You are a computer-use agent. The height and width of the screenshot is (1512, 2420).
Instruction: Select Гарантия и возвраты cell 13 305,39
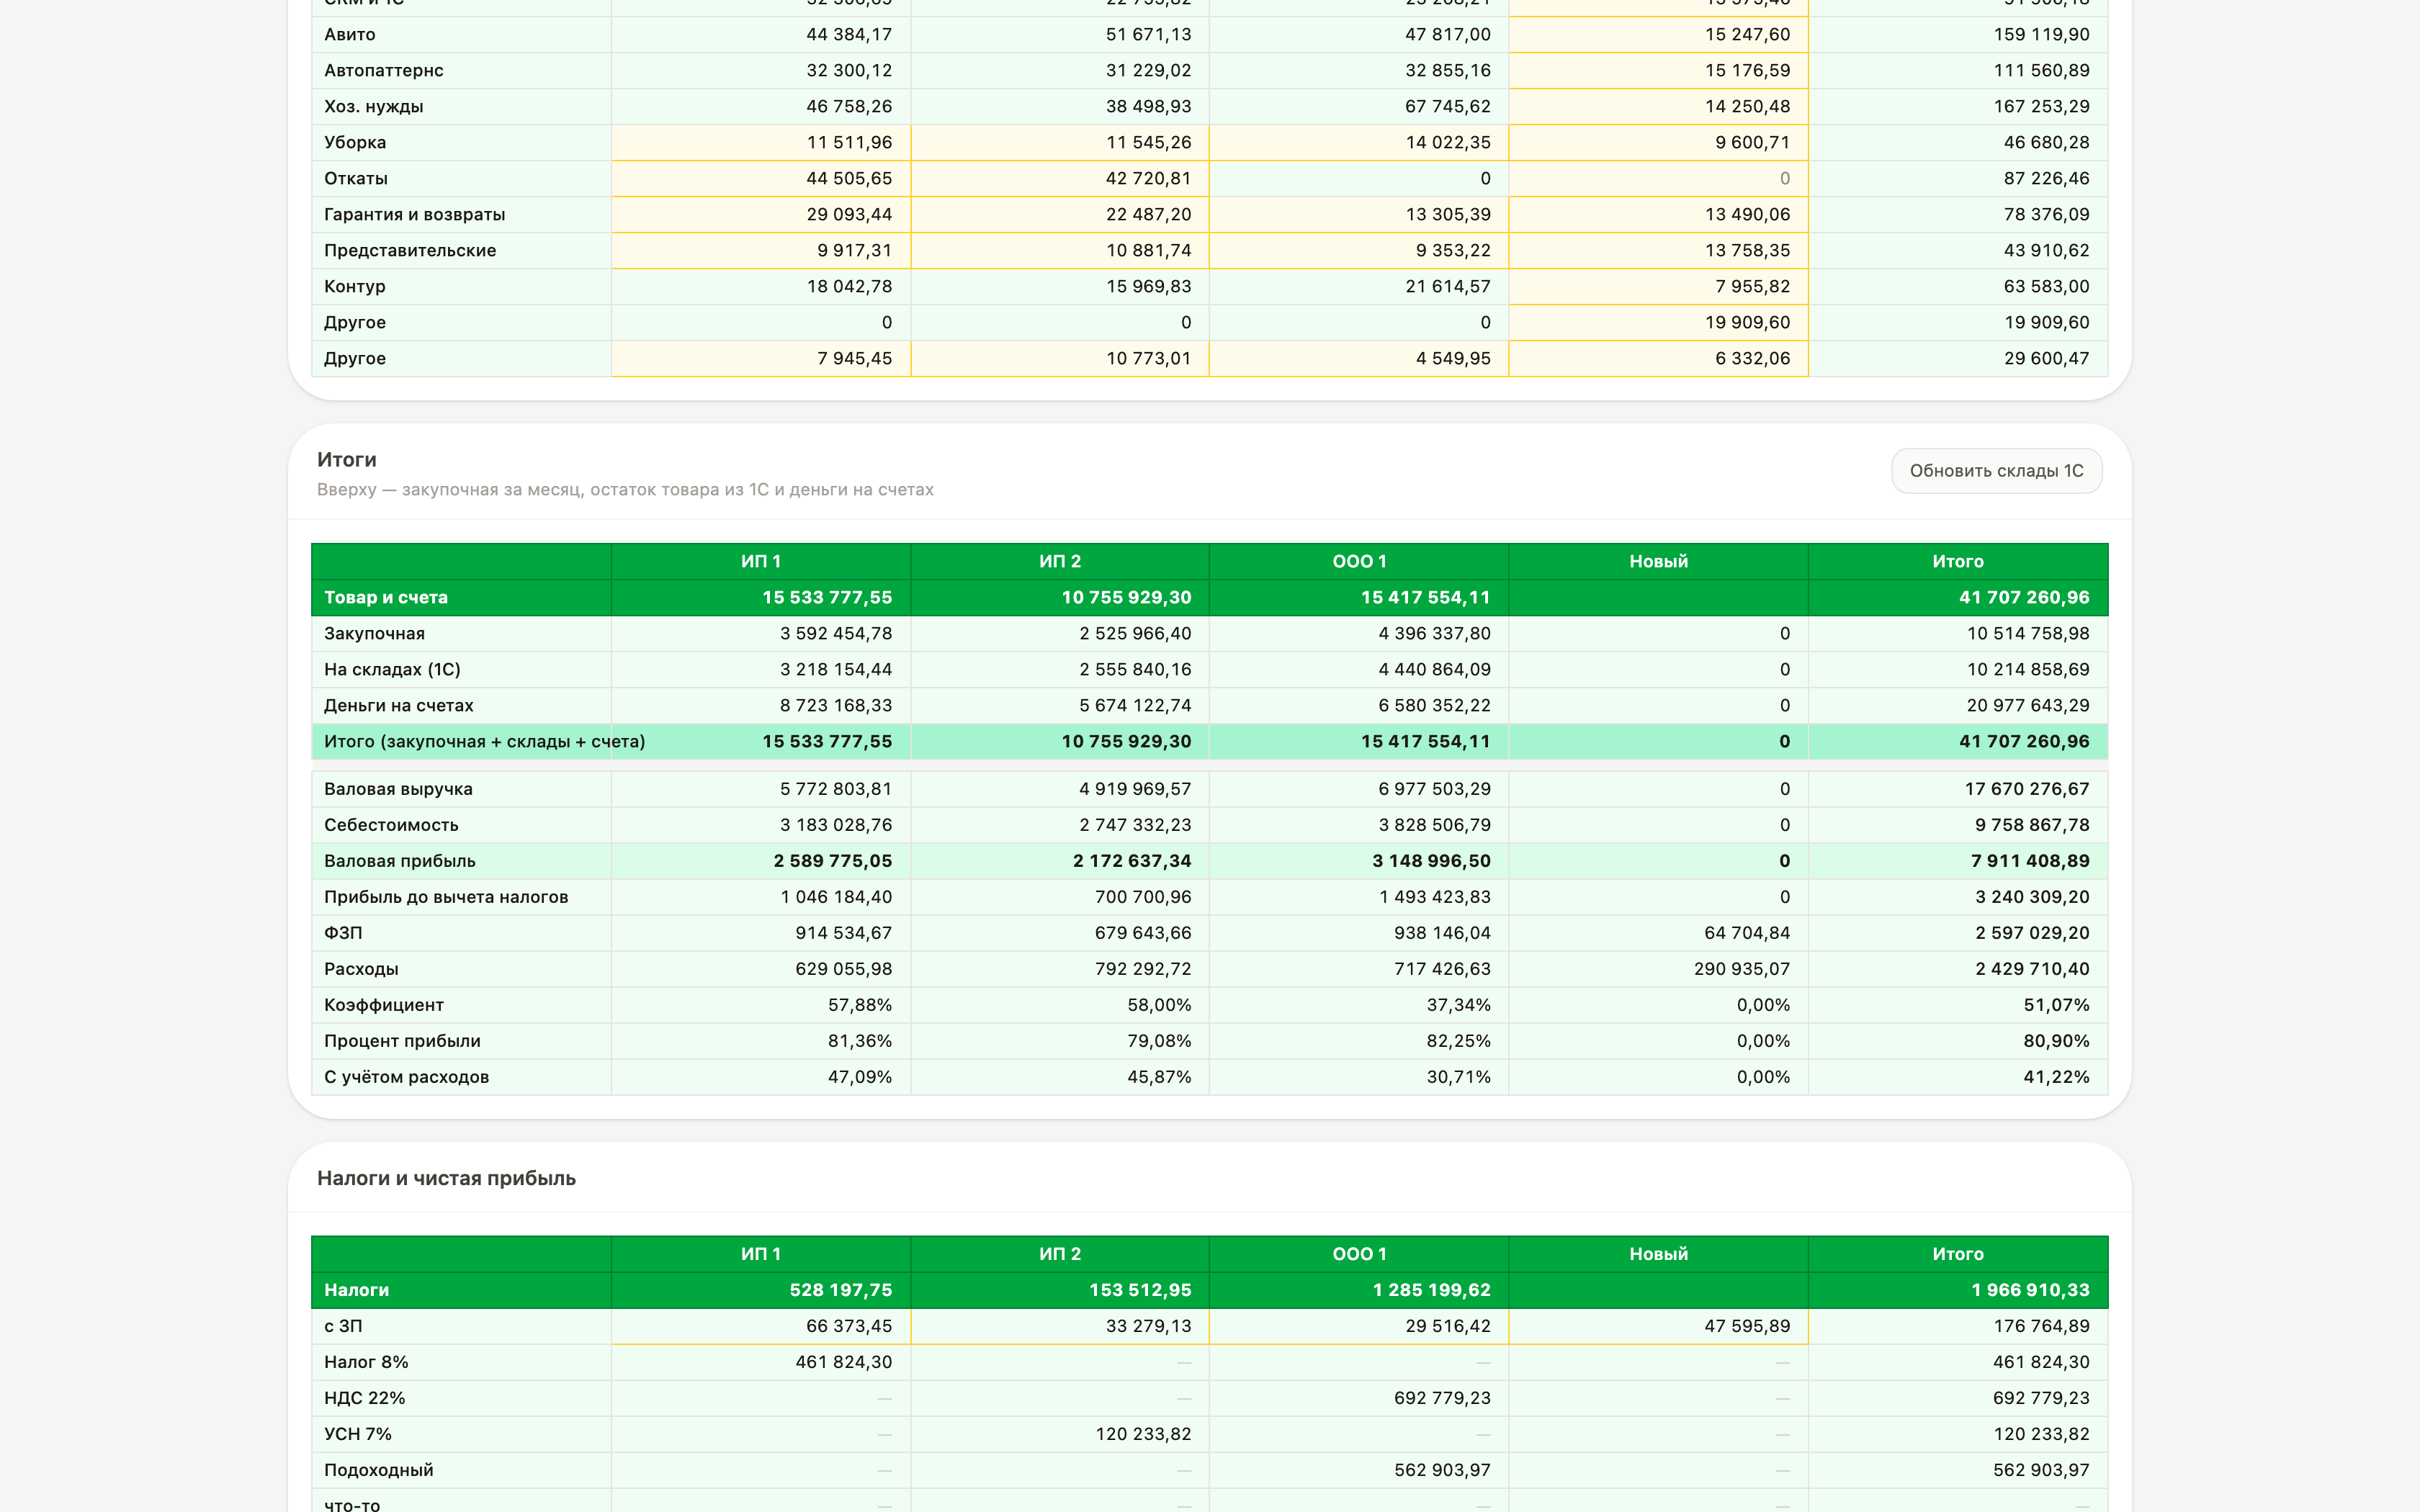1359,215
